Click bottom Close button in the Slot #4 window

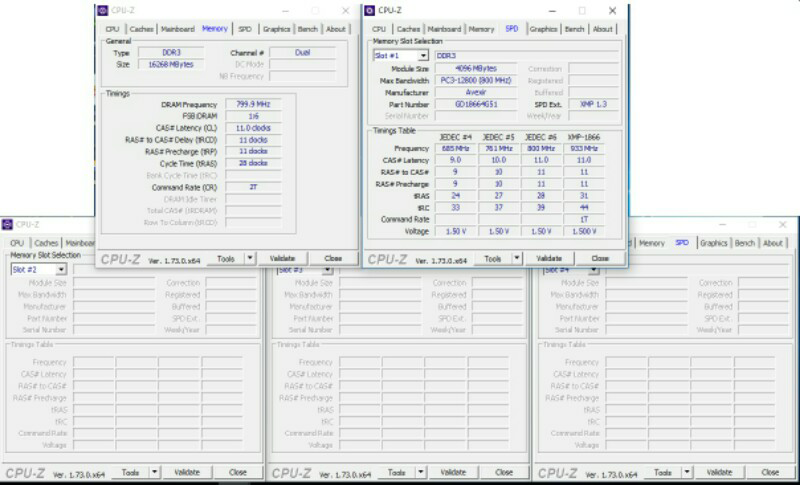pyautogui.click(x=770, y=472)
